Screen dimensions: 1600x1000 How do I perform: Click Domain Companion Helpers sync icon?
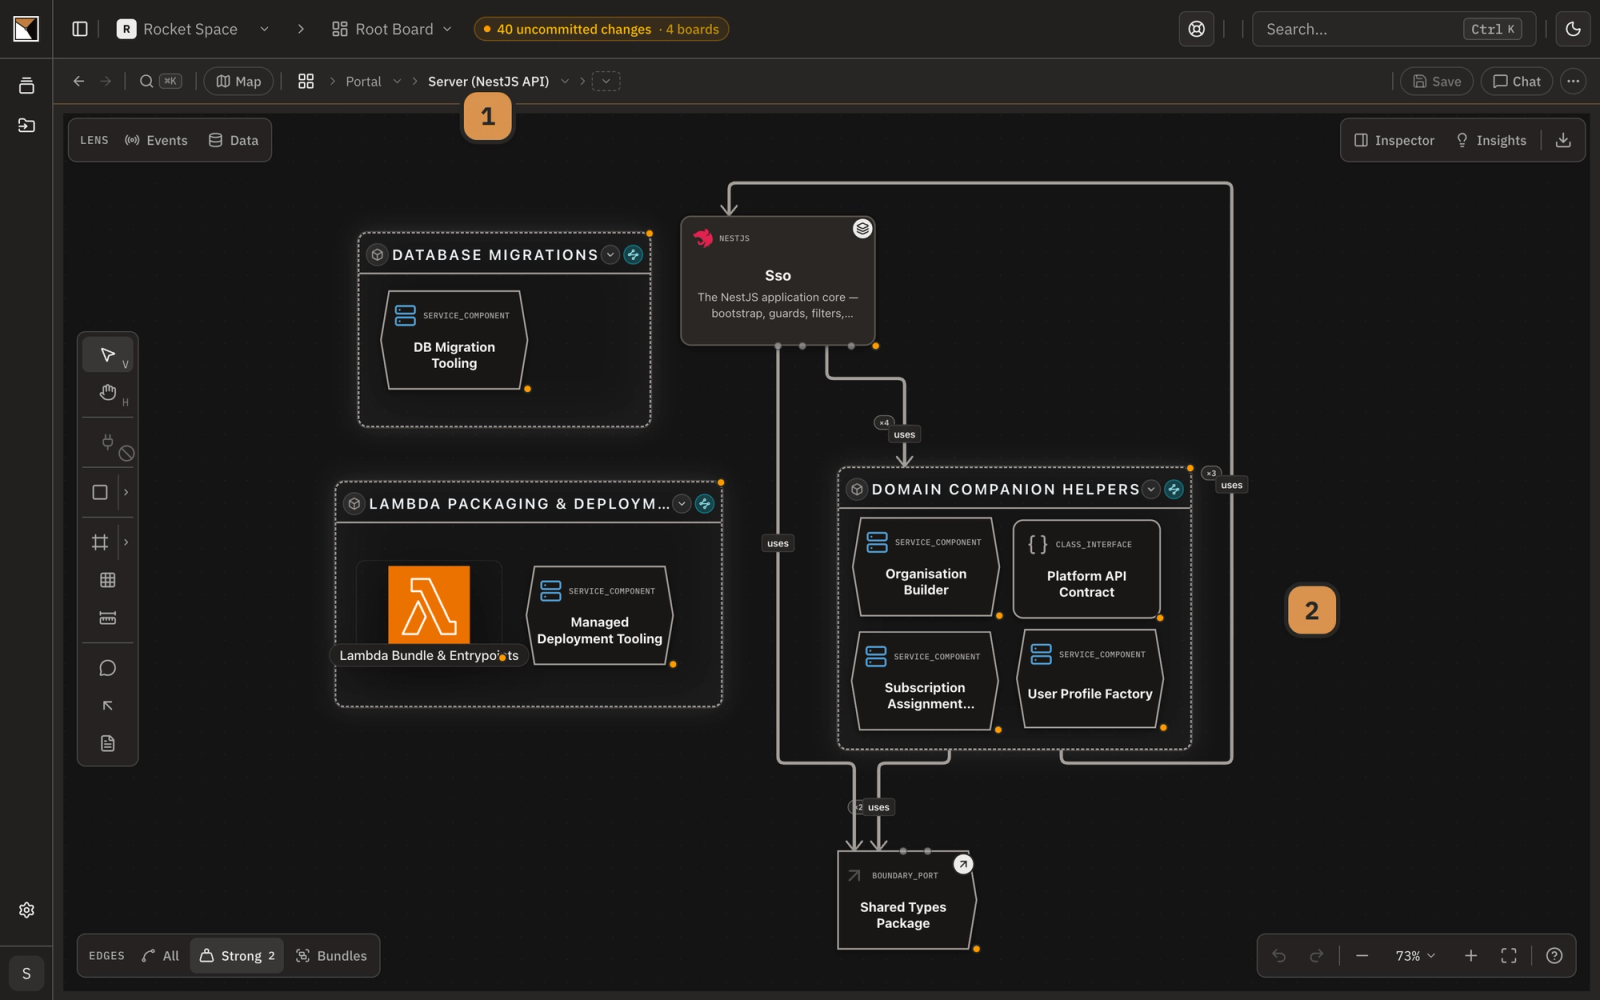tap(1174, 489)
